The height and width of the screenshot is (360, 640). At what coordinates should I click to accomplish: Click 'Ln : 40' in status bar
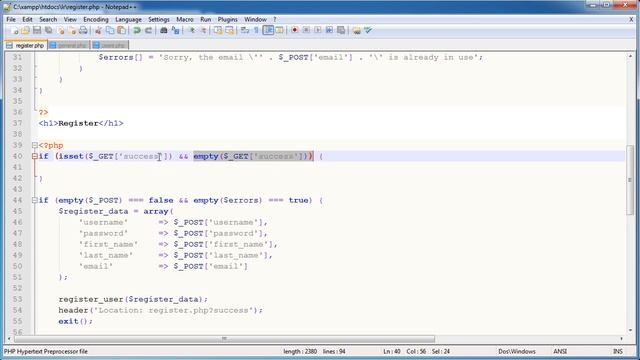391,351
